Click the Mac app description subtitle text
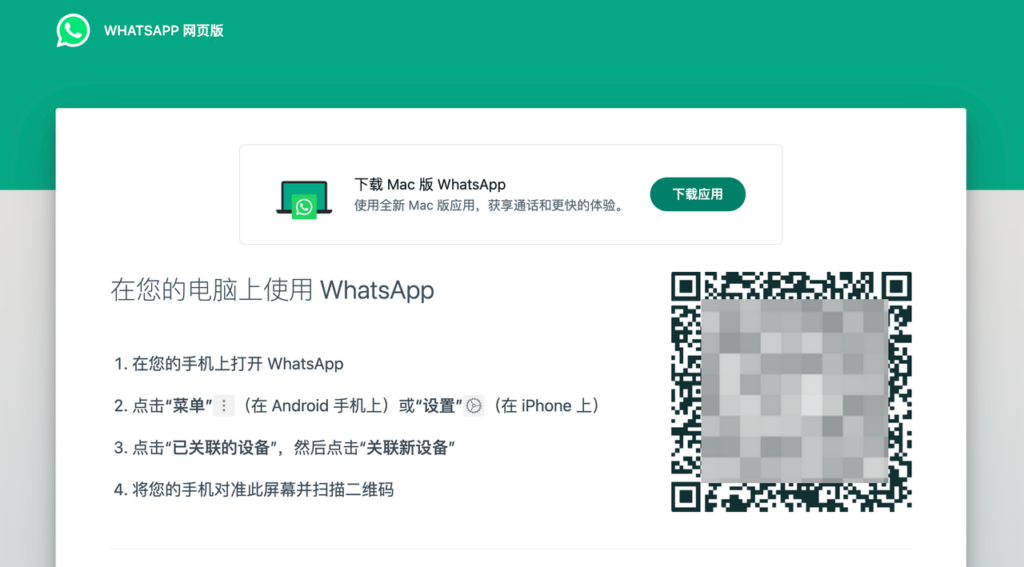This screenshot has width=1024, height=567. point(490,206)
